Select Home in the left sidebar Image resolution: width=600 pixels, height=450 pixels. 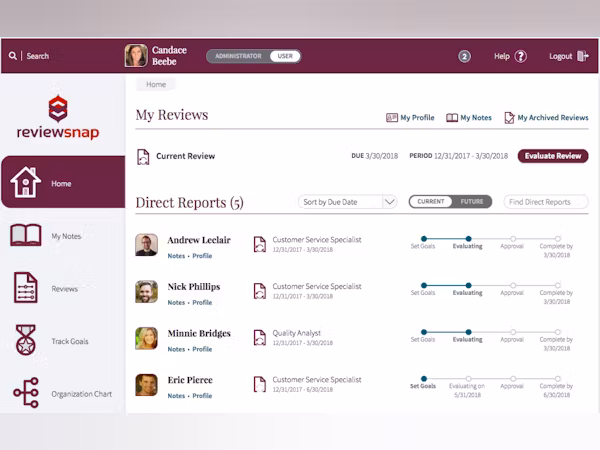(62, 183)
